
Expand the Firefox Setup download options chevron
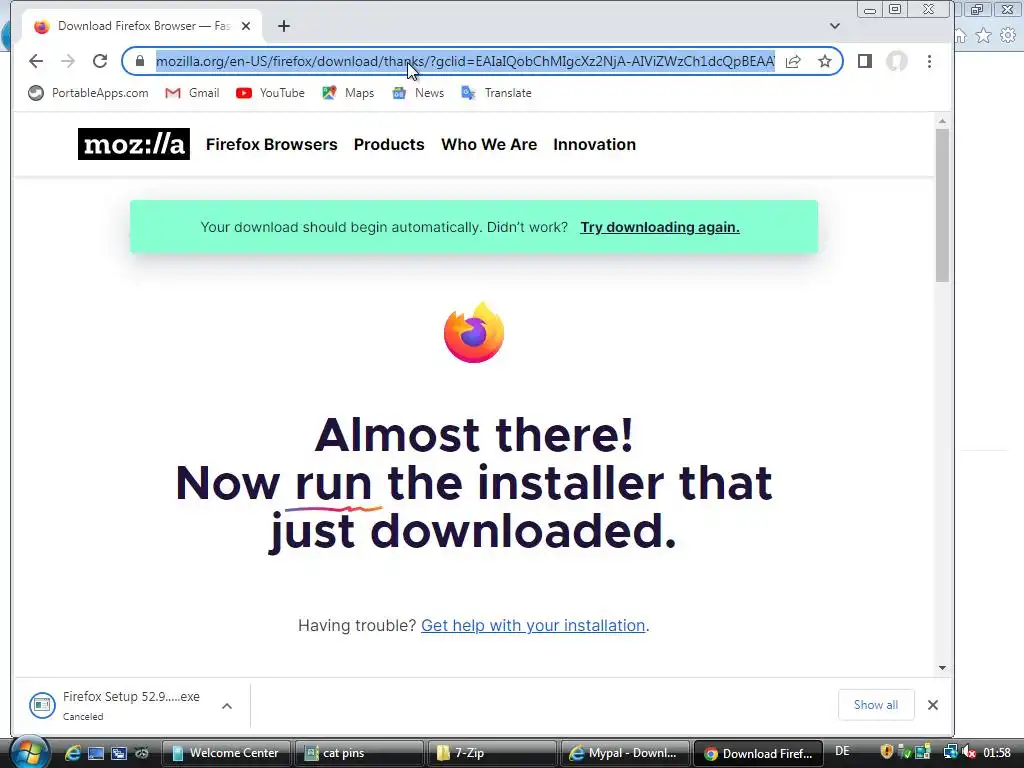[x=227, y=706]
